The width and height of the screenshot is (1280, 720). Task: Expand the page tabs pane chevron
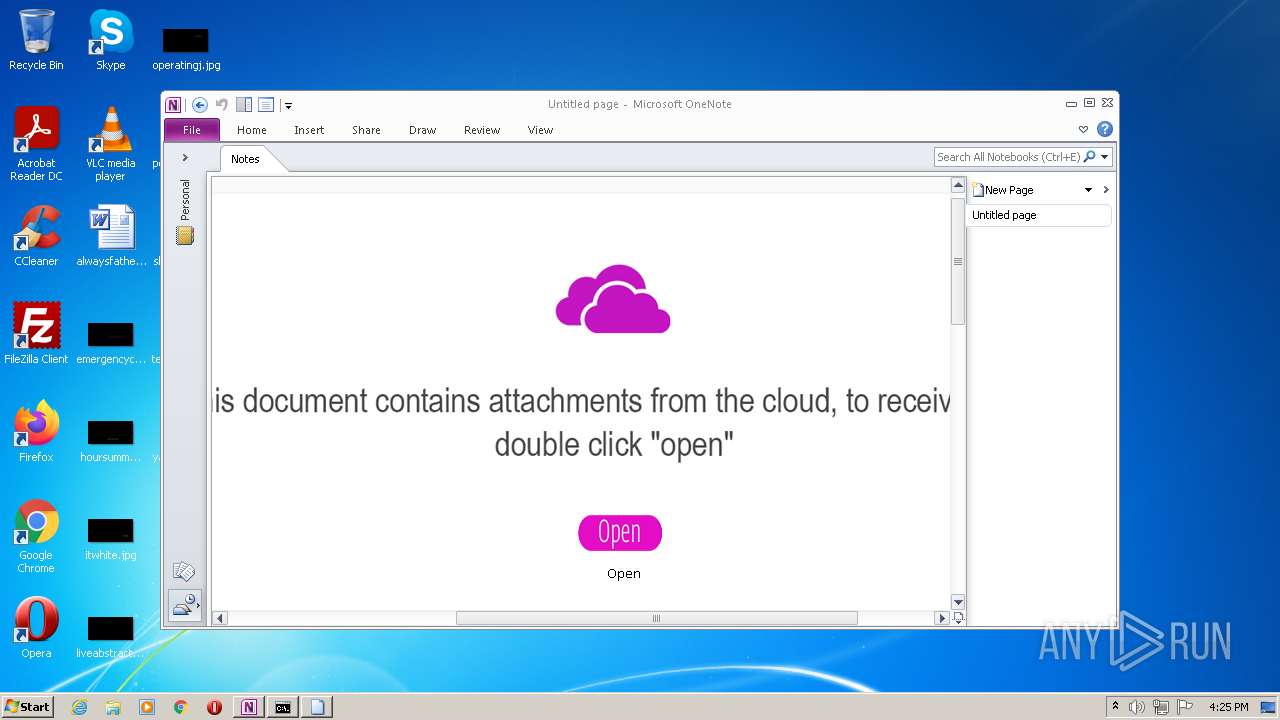coord(1106,190)
